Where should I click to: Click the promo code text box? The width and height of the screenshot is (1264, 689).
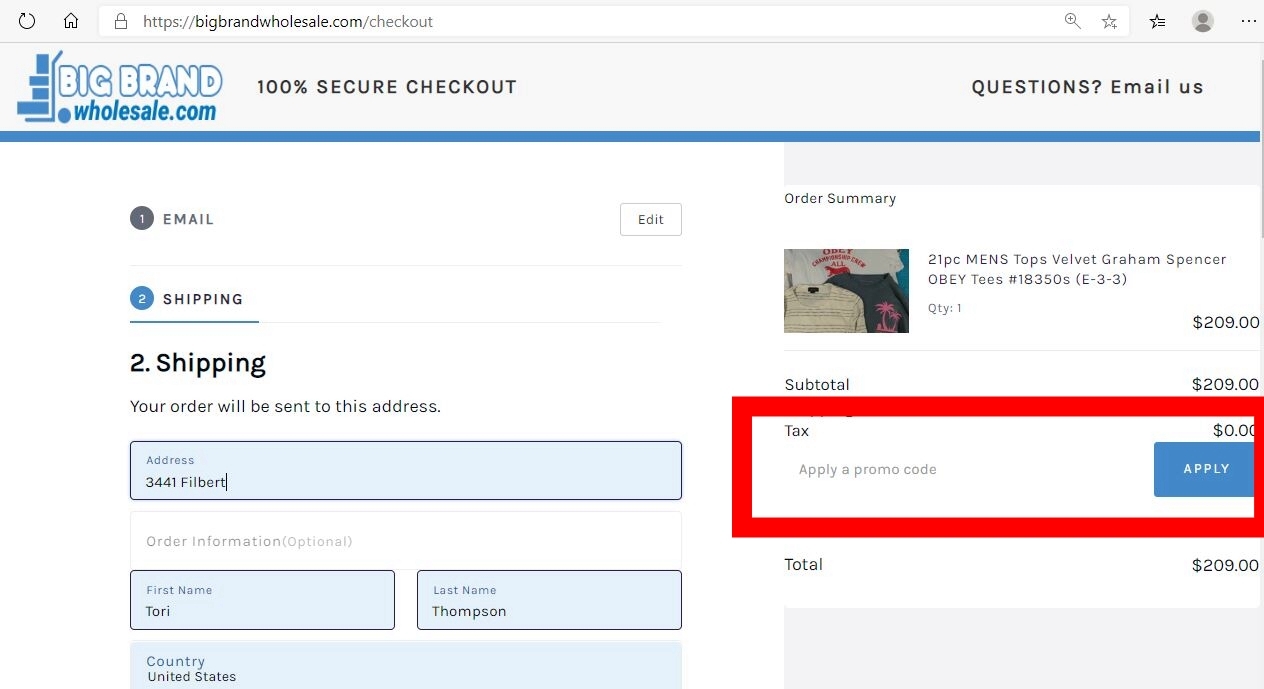point(960,470)
